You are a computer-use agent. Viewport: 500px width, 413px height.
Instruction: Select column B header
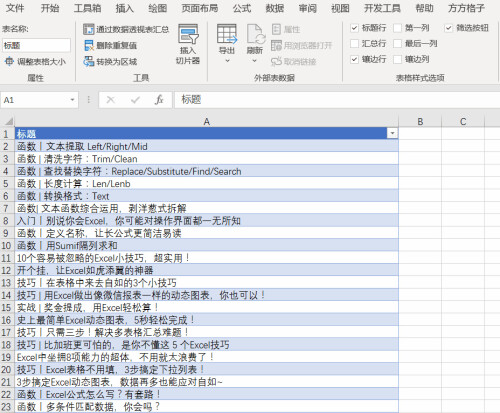(x=420, y=122)
